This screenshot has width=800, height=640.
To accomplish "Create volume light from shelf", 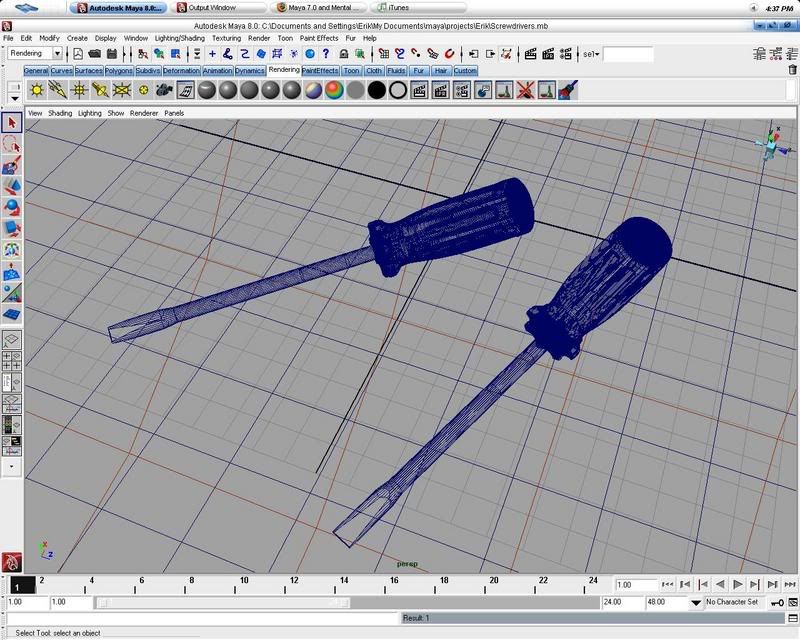I will coord(143,90).
